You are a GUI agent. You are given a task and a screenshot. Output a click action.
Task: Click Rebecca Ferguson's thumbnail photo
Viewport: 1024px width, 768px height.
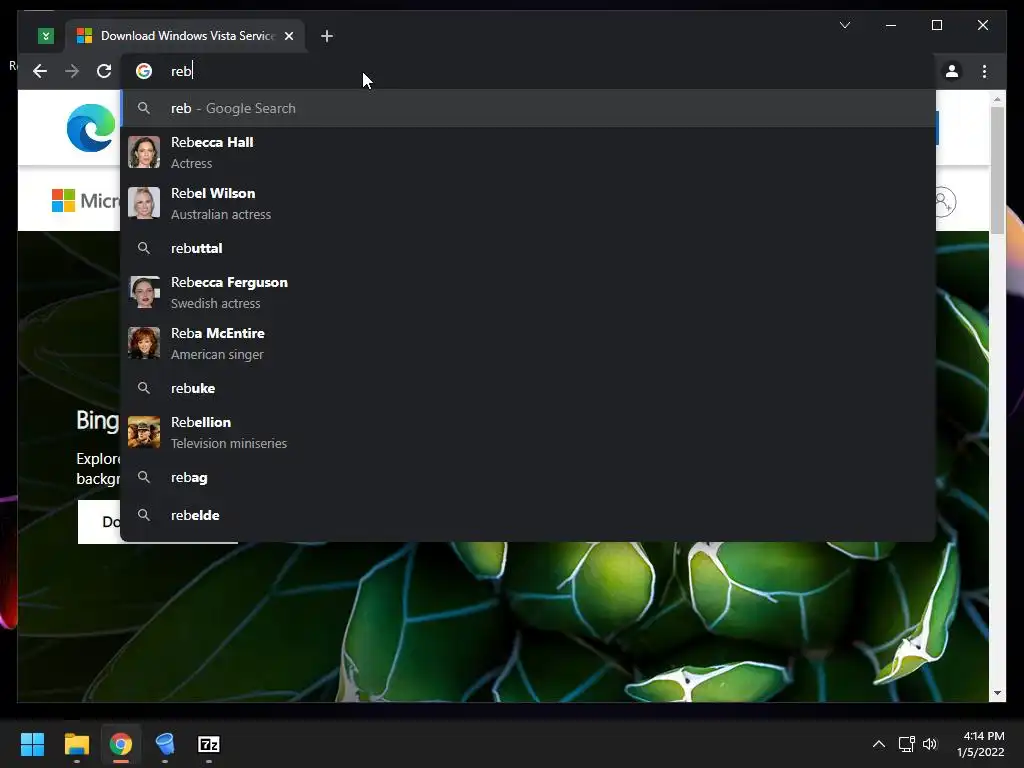point(144,292)
